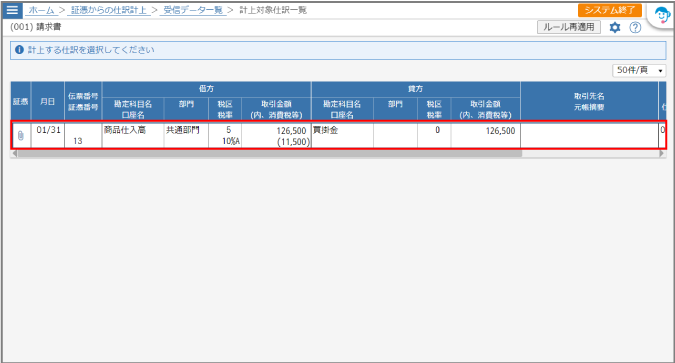Expand the 50件/頁 page size dropdown
The height and width of the screenshot is (363, 675).
pyautogui.click(x=639, y=70)
